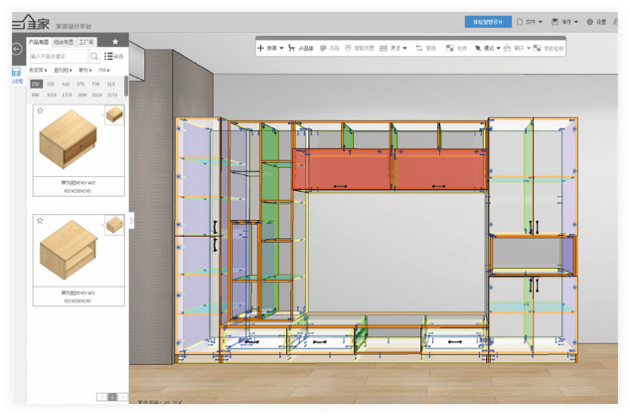Expand the file menu dropdown in the header
This screenshot has height=416, width=630.
pyautogui.click(x=529, y=21)
